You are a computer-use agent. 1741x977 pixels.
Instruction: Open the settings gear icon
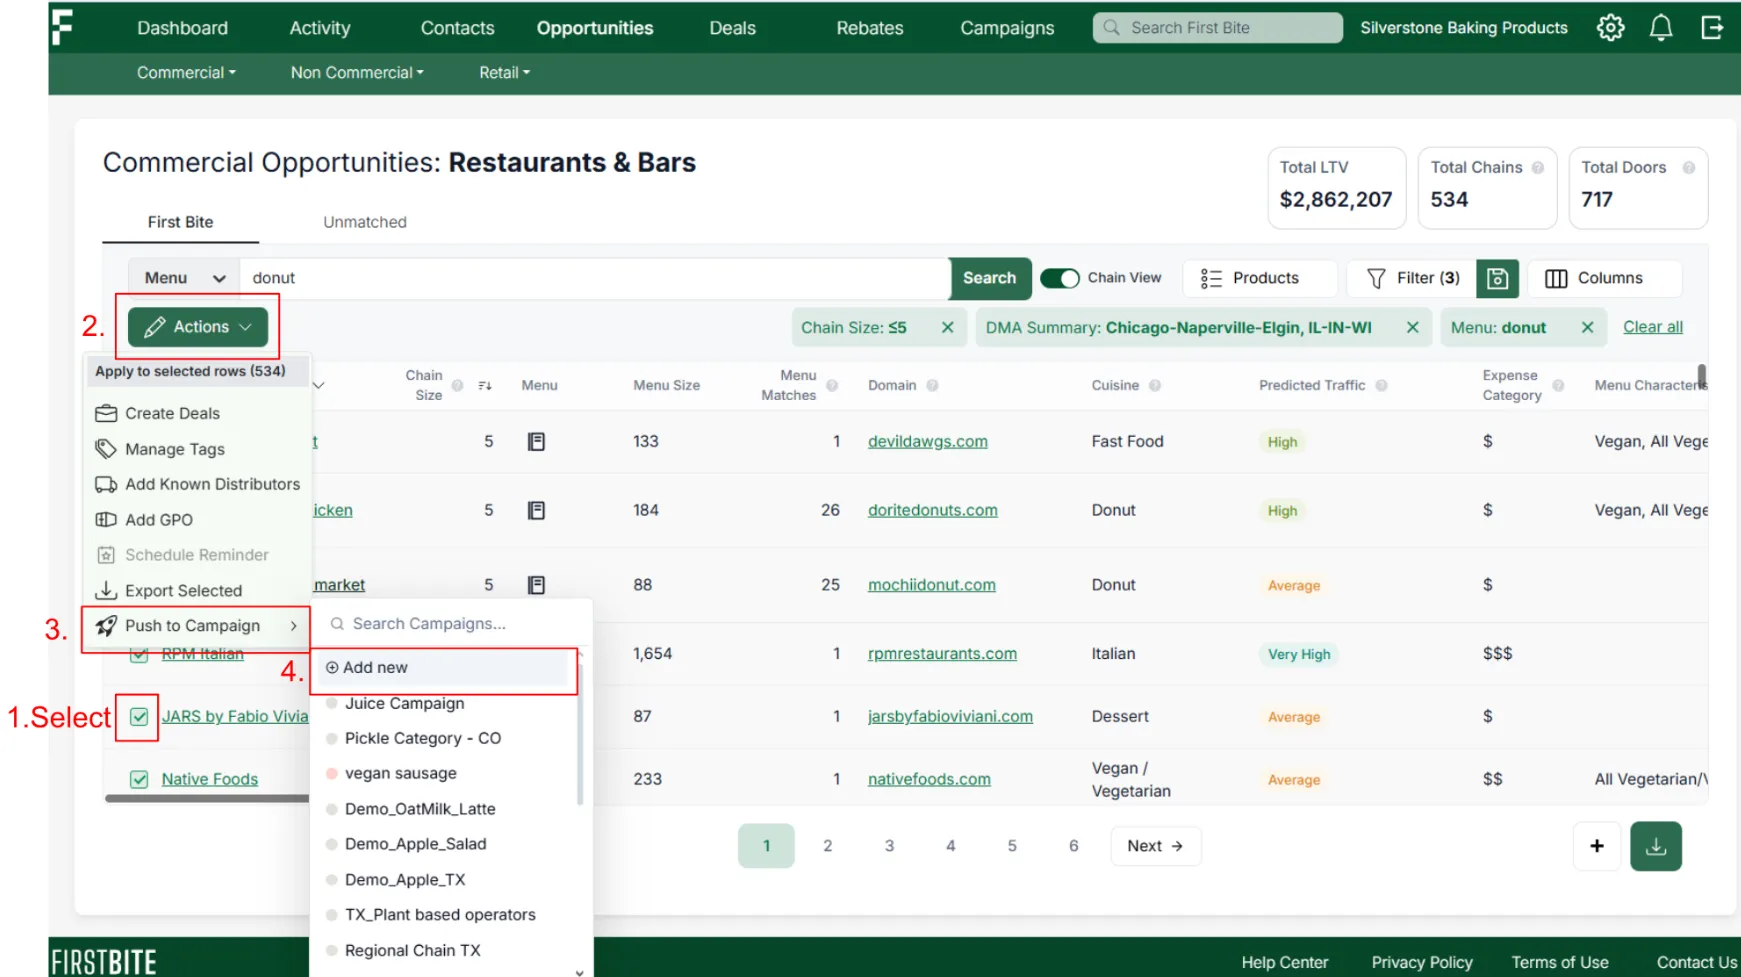[x=1610, y=28]
